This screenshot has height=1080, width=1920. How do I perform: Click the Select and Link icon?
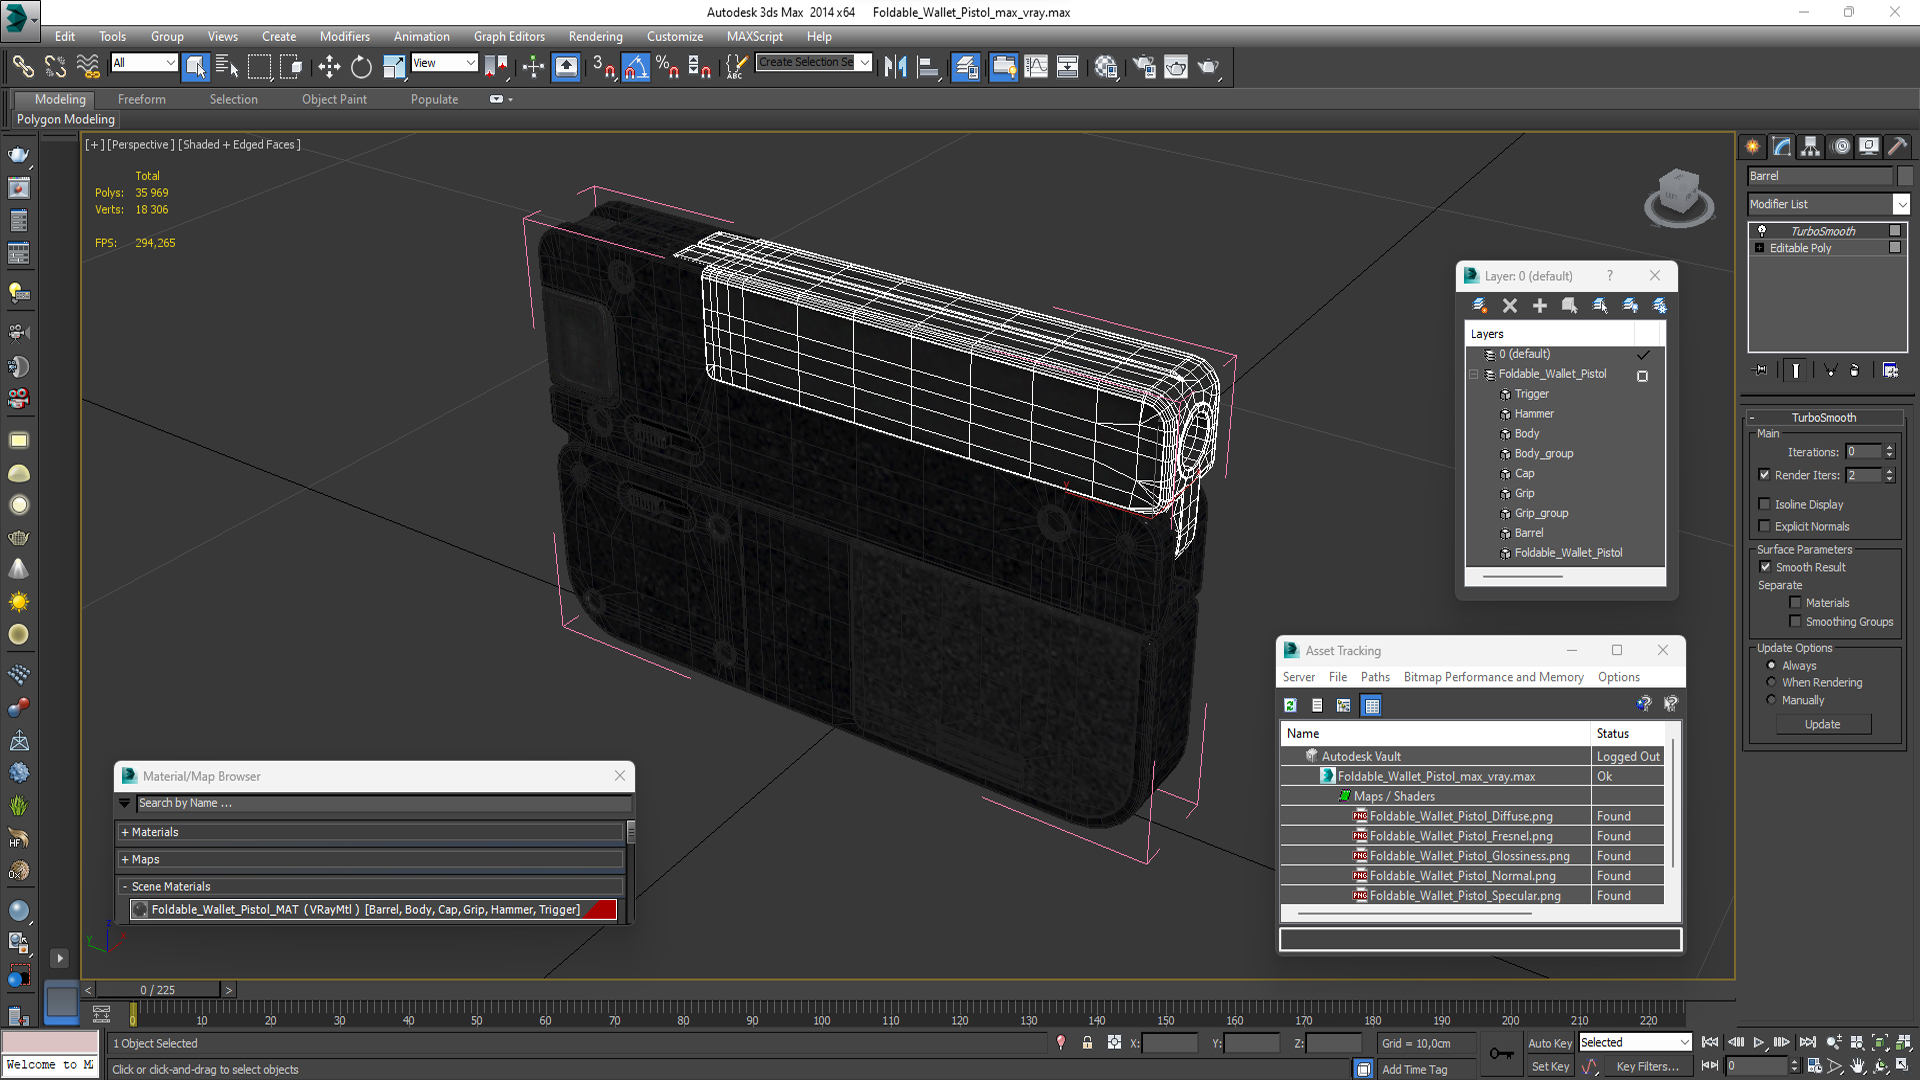[x=22, y=67]
